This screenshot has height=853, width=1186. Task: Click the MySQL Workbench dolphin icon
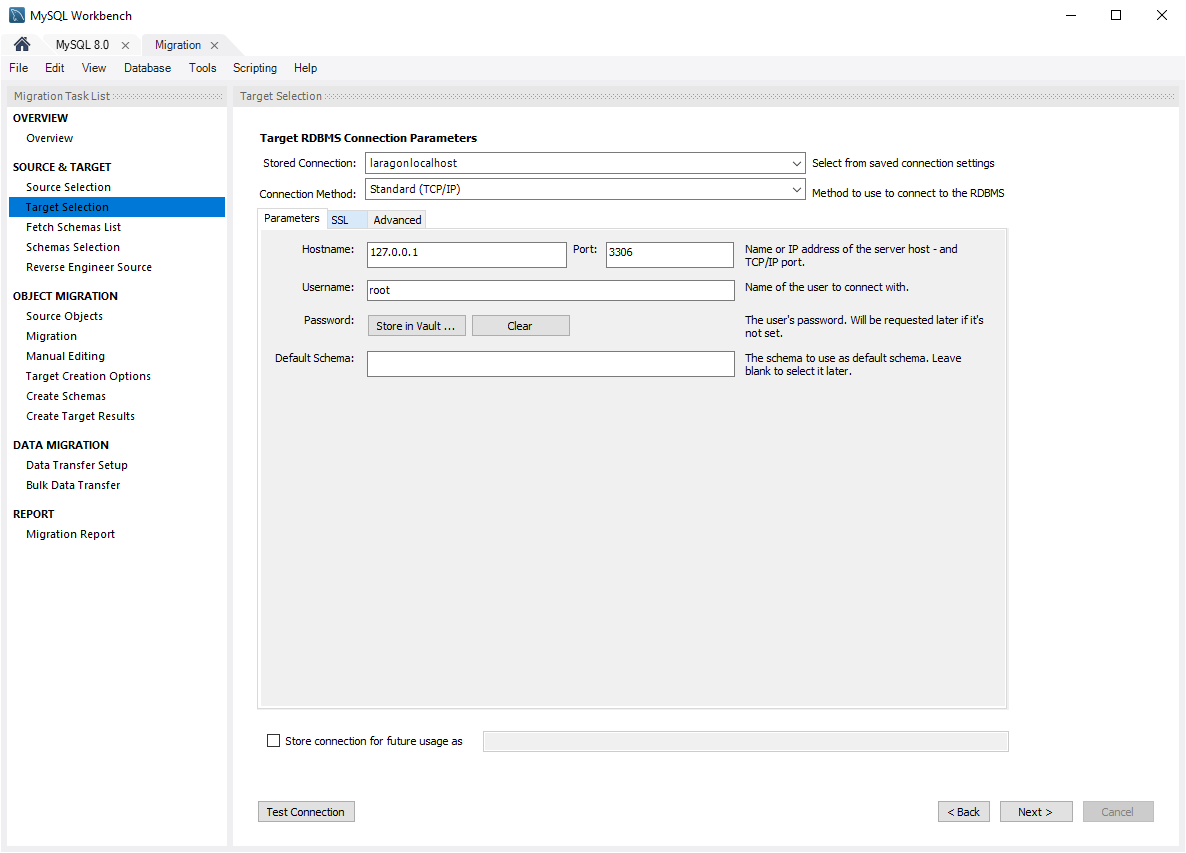tap(17, 15)
